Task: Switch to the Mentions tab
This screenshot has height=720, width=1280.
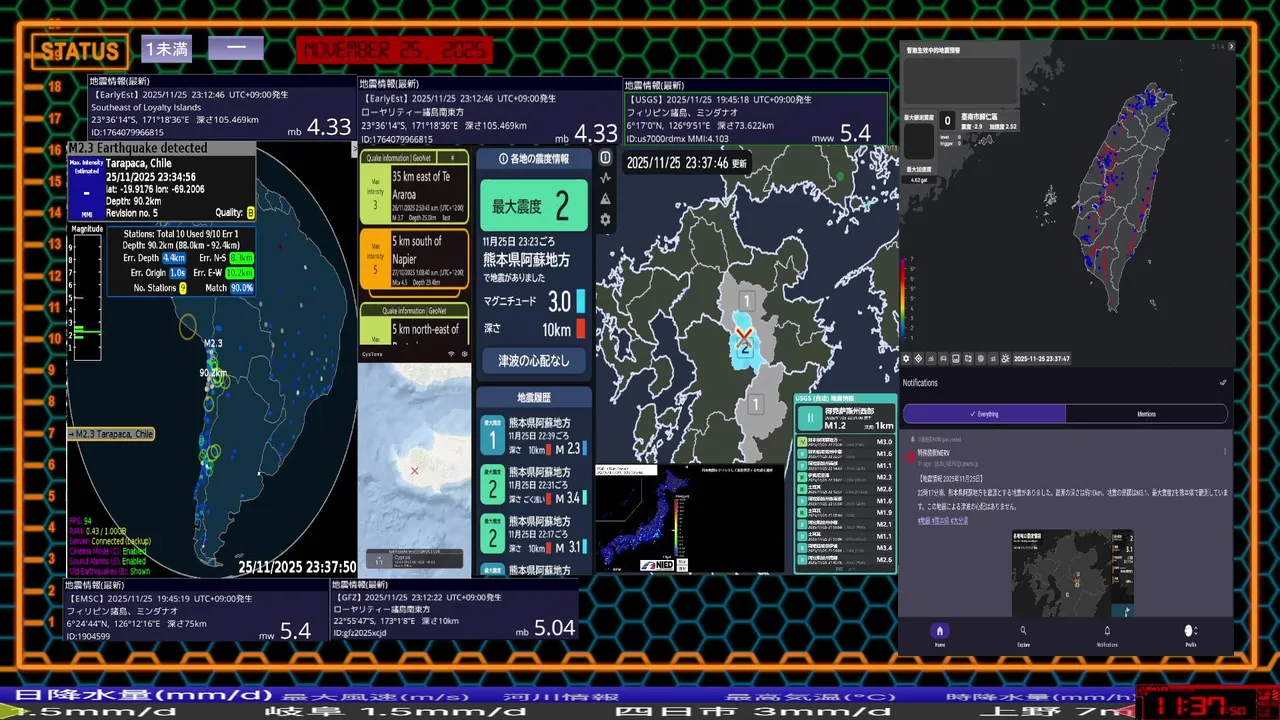Action: tap(1146, 413)
